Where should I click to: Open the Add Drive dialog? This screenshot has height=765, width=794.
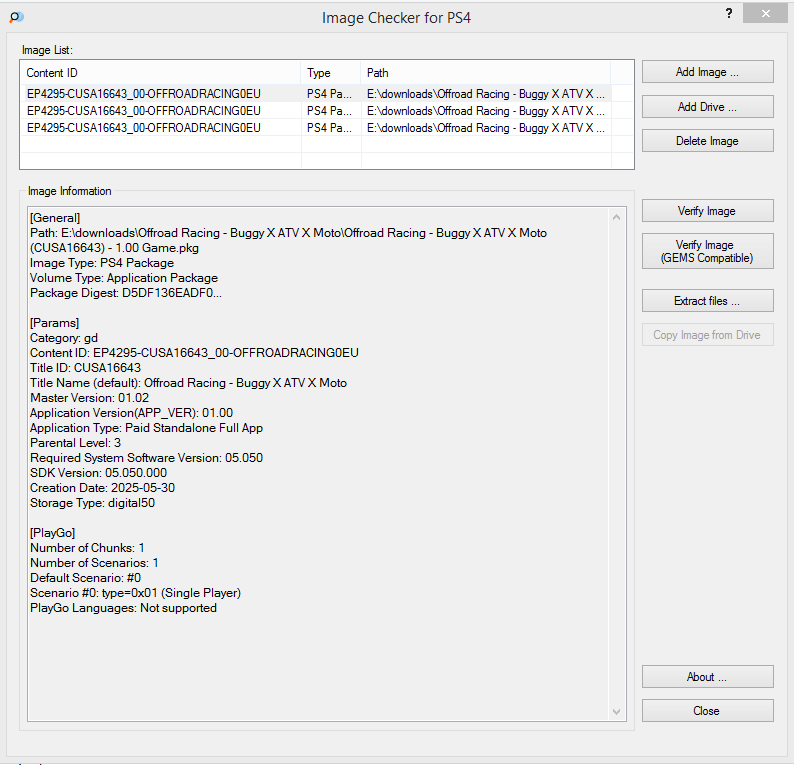(707, 107)
